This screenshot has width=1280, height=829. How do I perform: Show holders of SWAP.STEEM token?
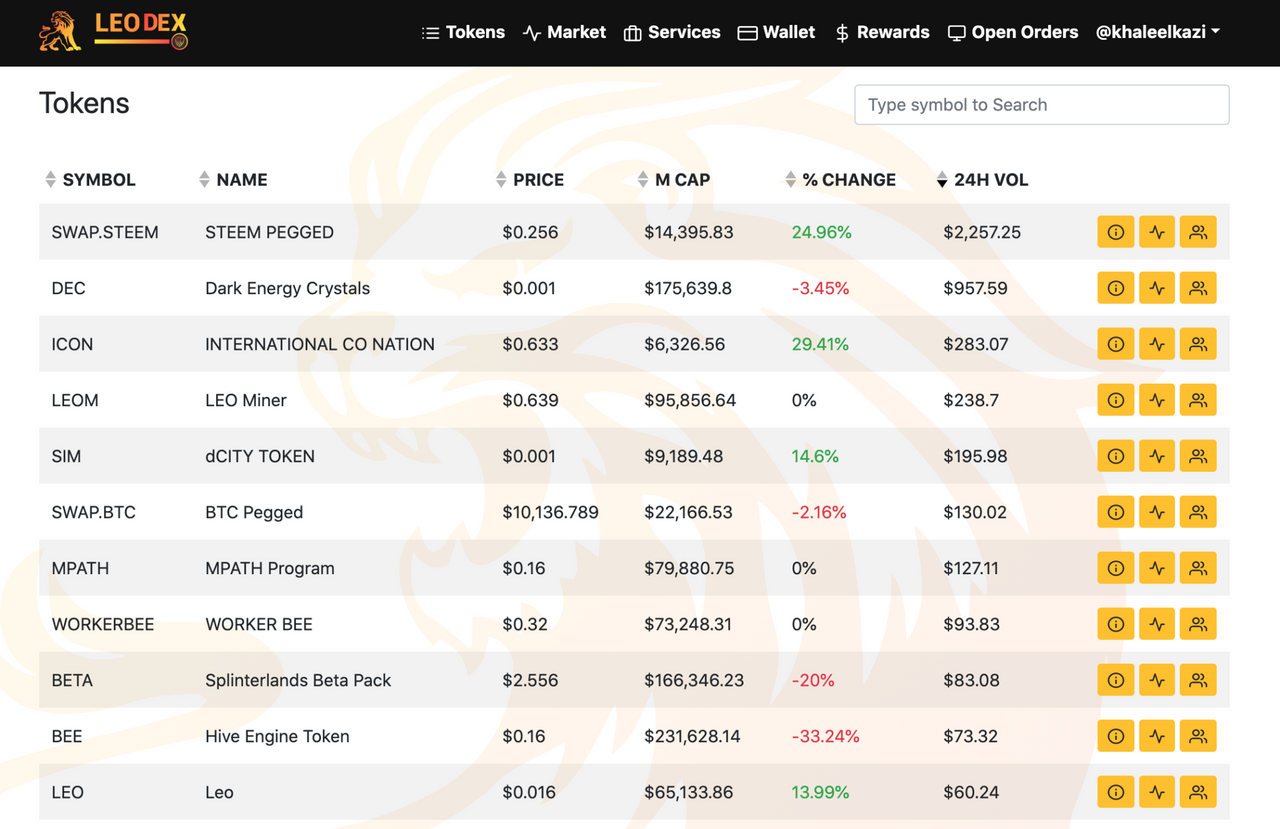click(1198, 232)
